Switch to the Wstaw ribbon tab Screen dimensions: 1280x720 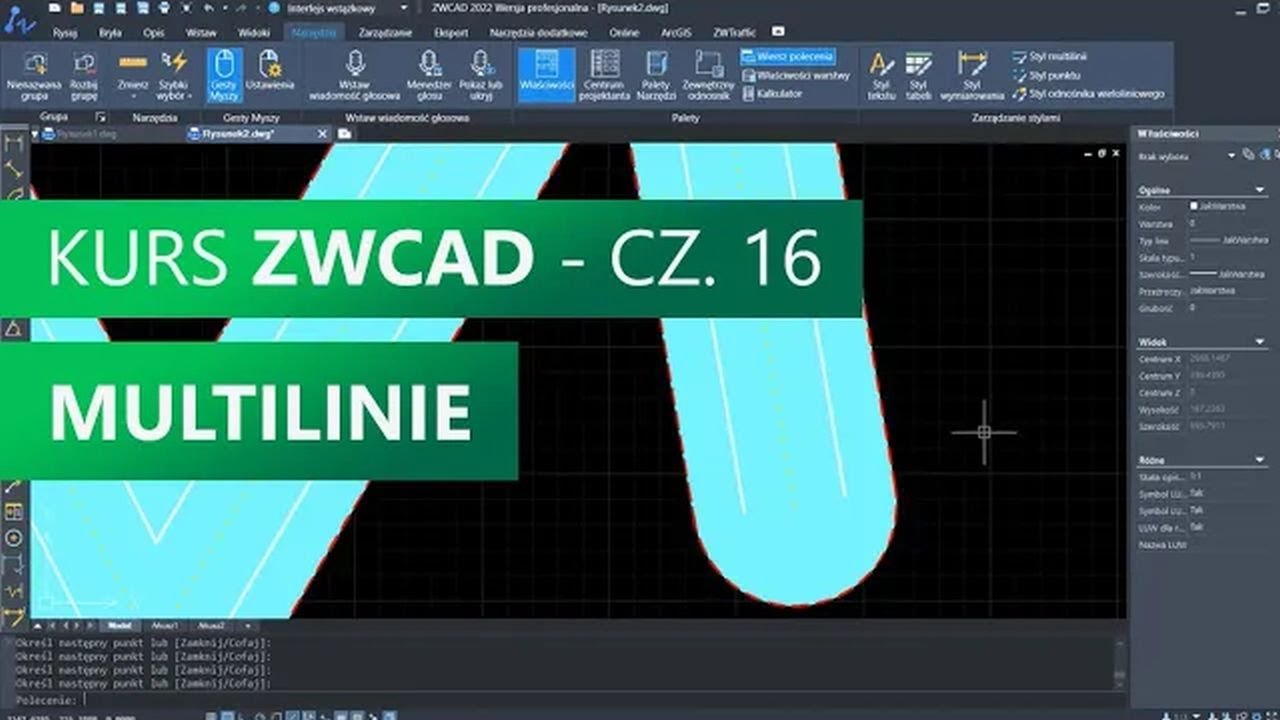coord(201,32)
